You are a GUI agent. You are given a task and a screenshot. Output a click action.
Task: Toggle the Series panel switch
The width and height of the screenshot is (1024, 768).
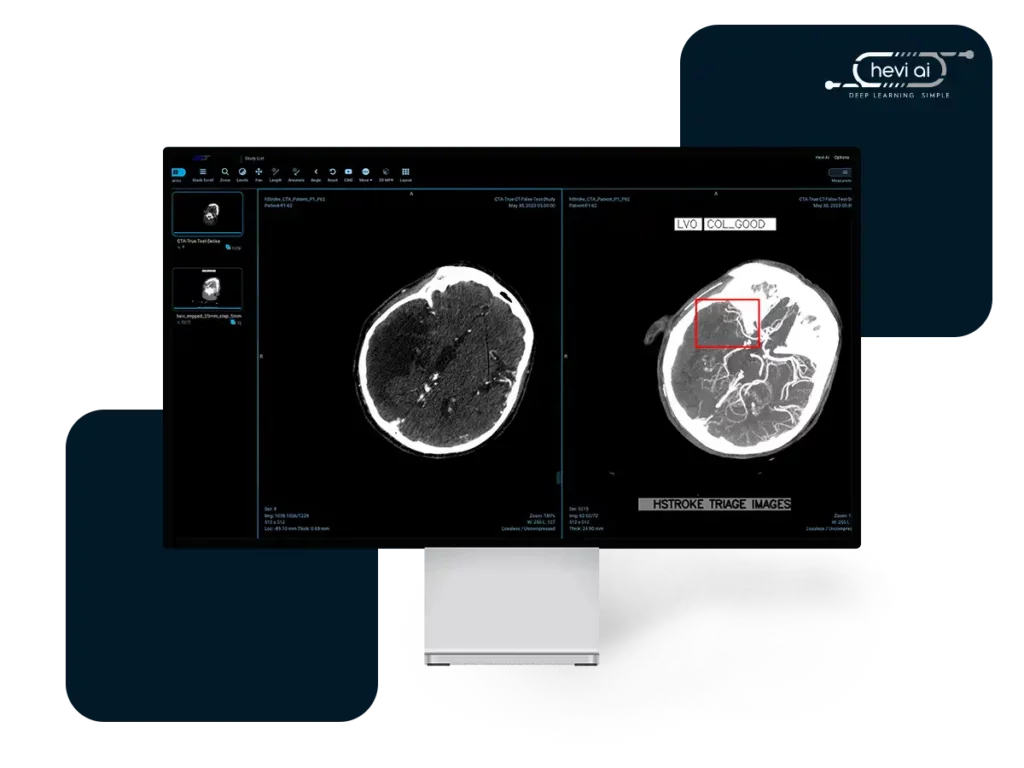click(x=177, y=173)
